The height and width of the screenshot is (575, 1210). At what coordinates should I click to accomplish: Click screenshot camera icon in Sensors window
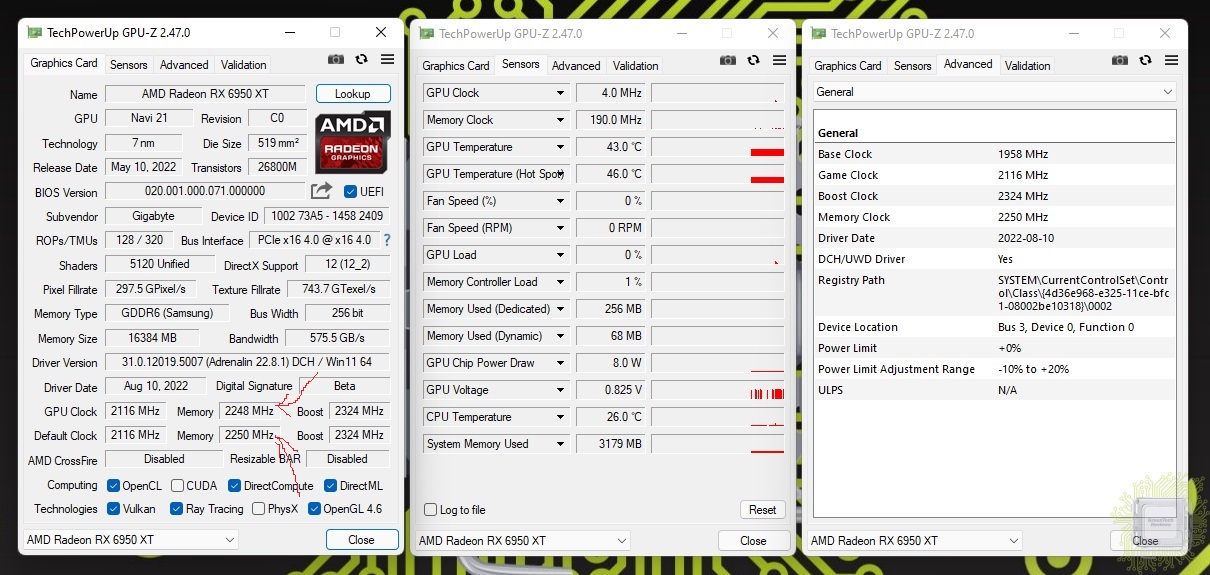tap(728, 61)
